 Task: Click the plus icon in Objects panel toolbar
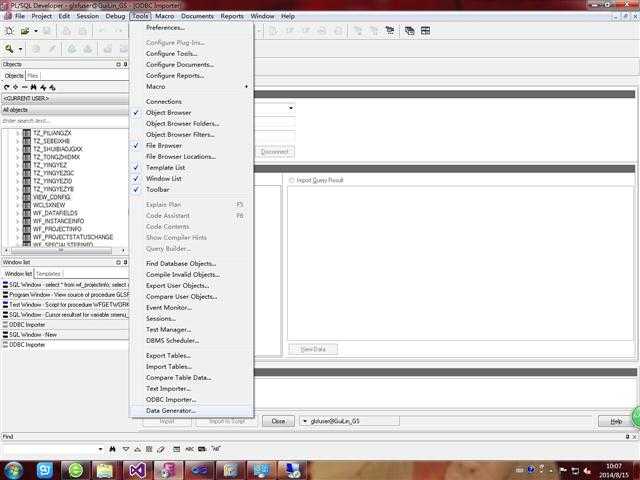click(x=16, y=87)
